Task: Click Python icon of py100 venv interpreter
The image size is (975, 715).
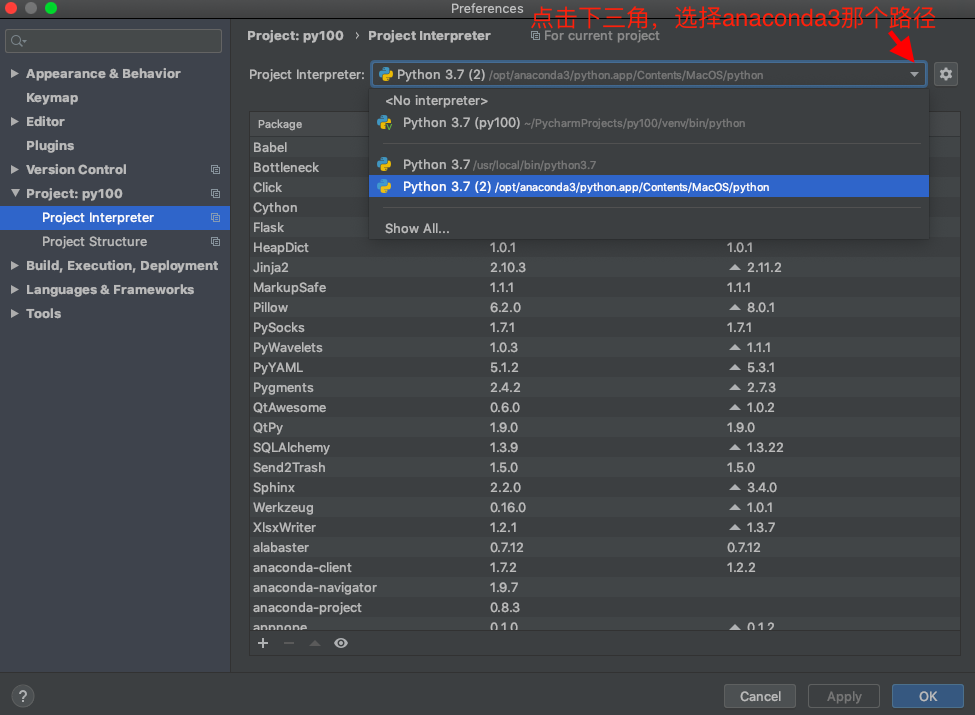Action: (385, 123)
